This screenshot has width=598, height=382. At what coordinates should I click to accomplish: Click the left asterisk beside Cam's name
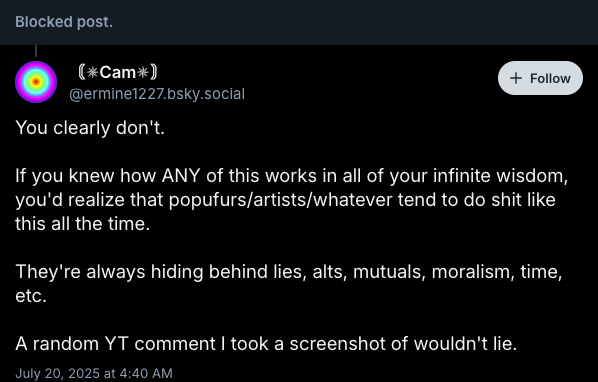[92, 72]
